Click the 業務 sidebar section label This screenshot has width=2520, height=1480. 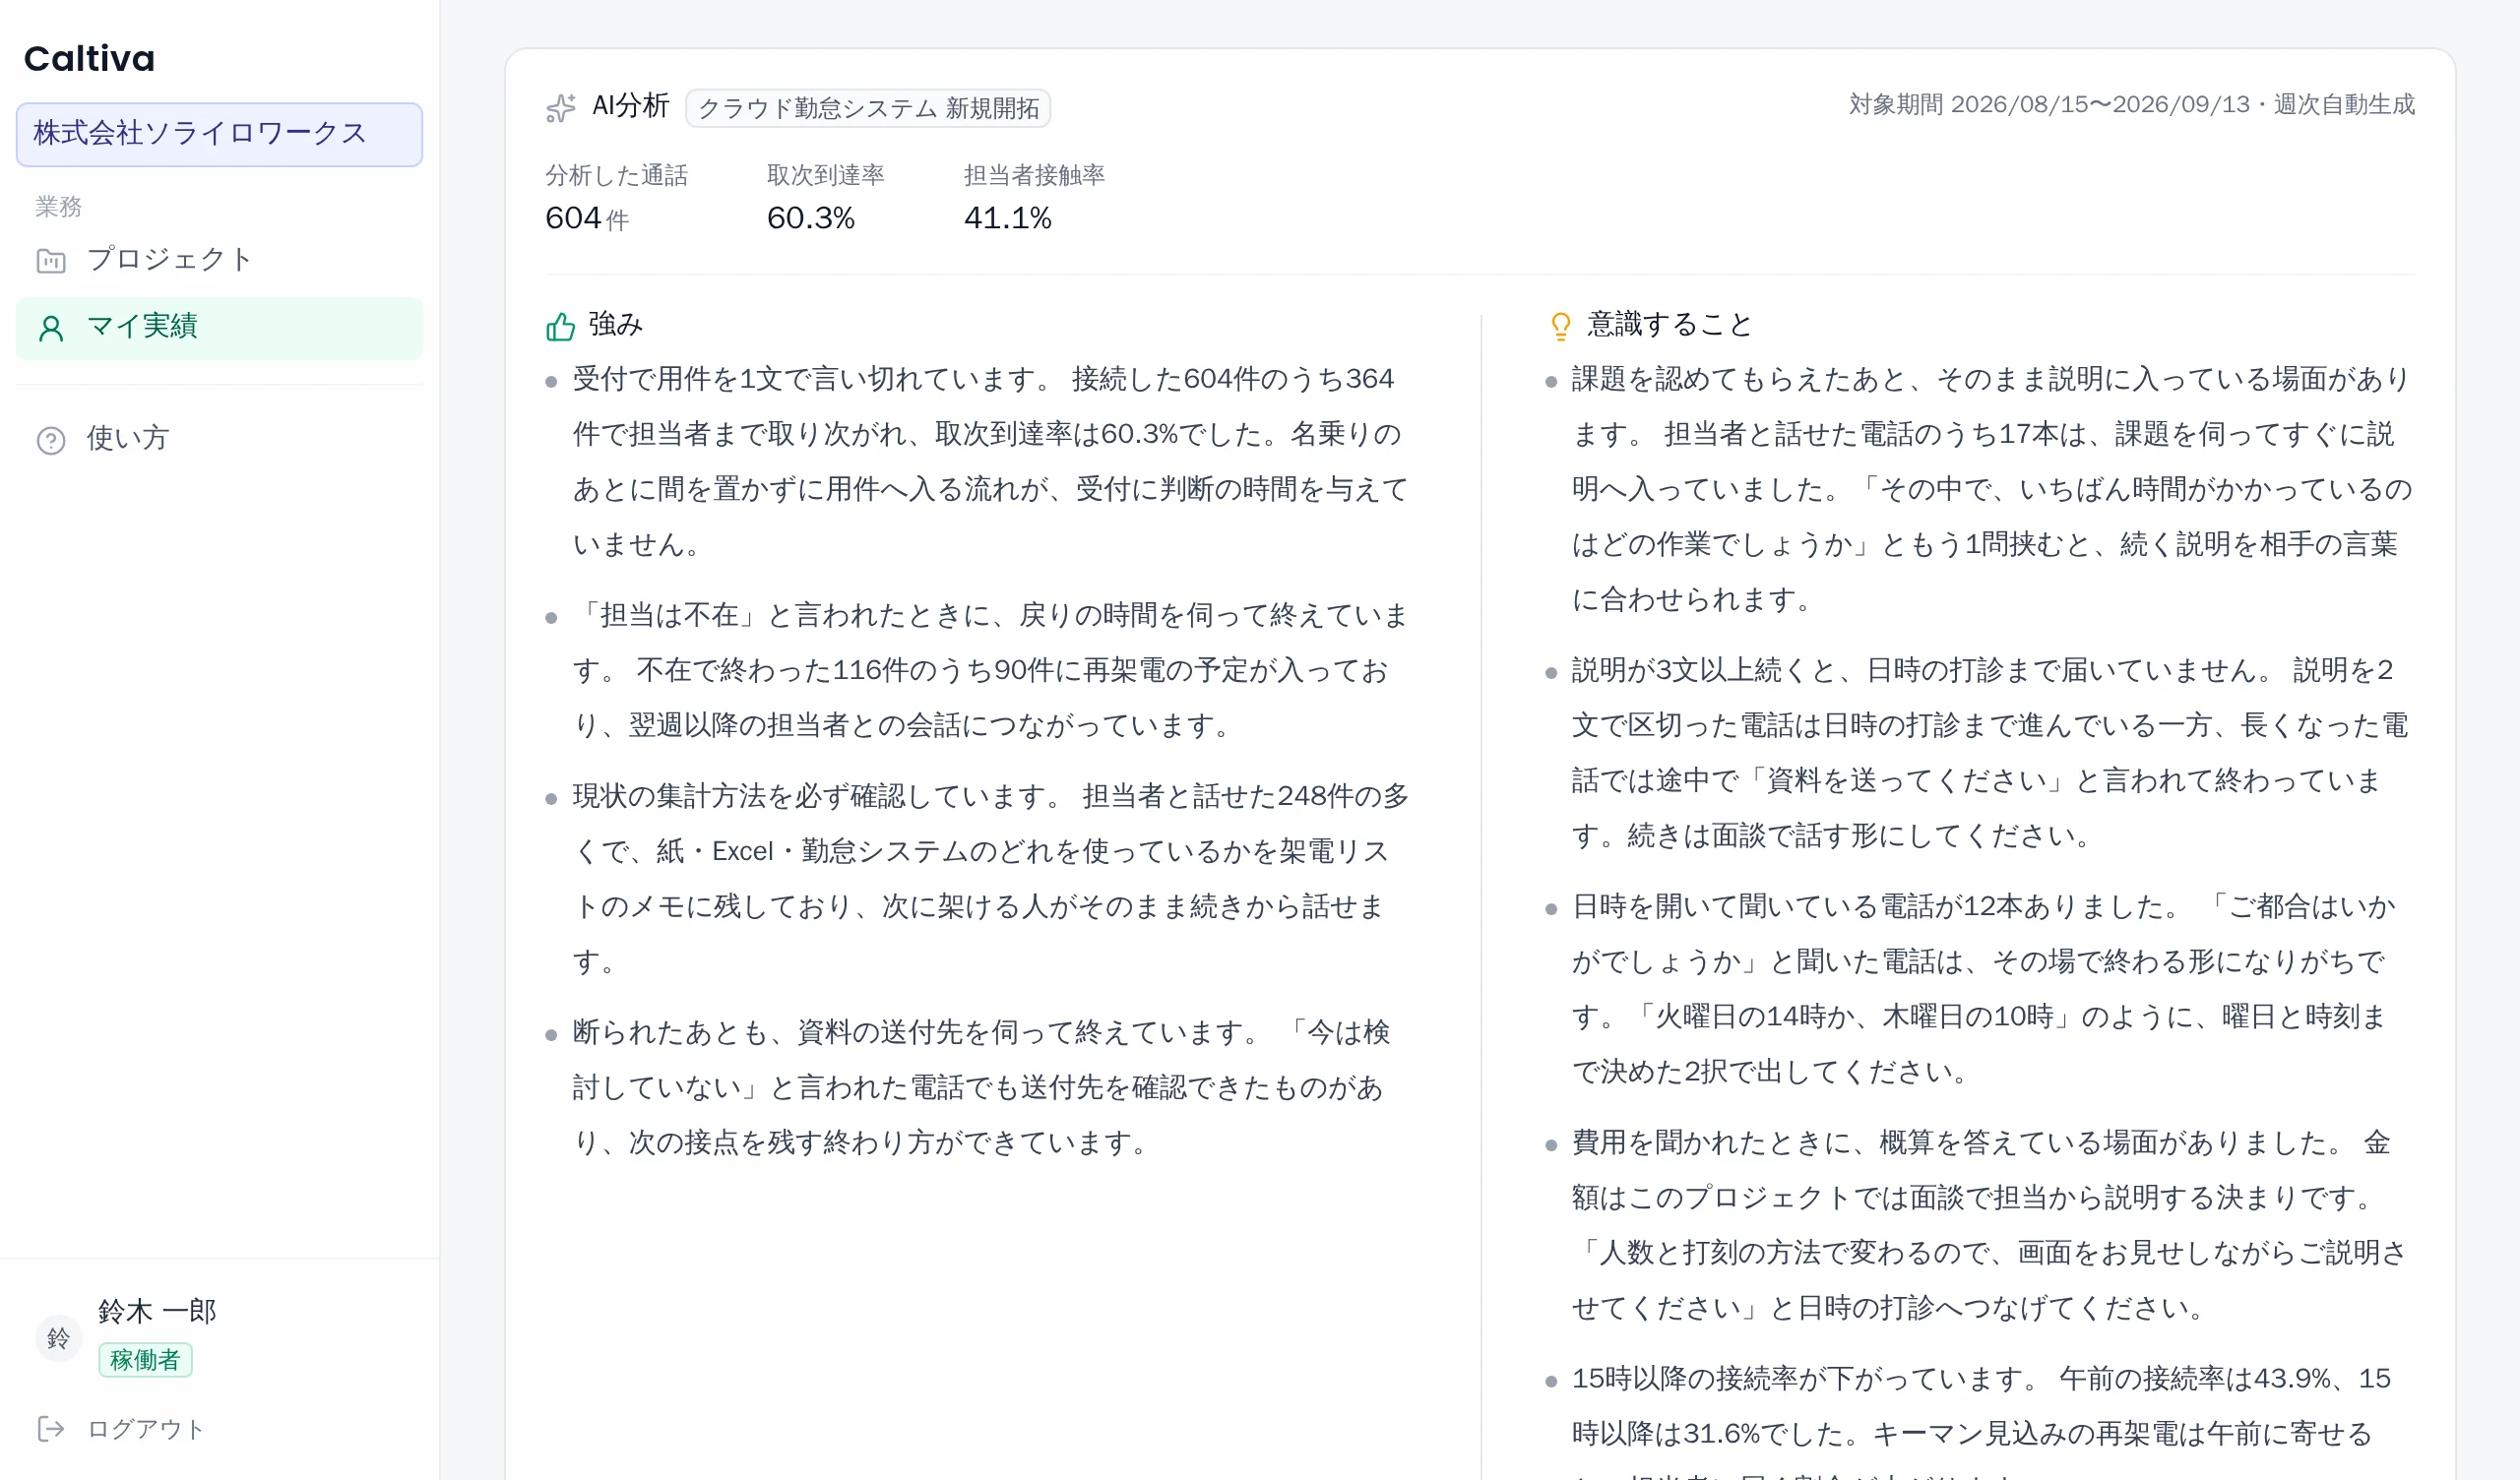(59, 207)
